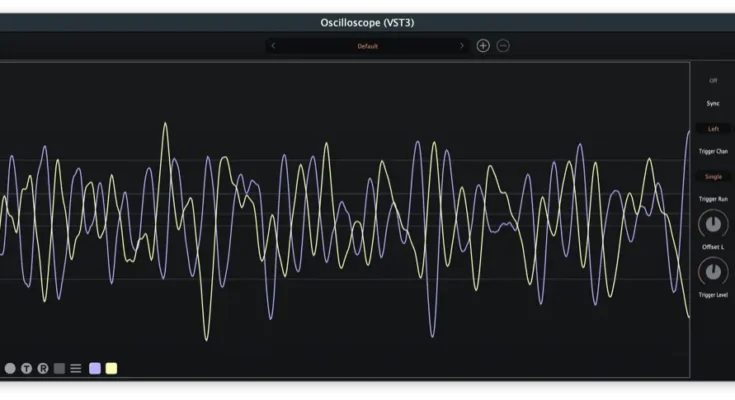Open the three-line grid lines icon
Viewport: 735px width, 400px height.
[x=76, y=369]
